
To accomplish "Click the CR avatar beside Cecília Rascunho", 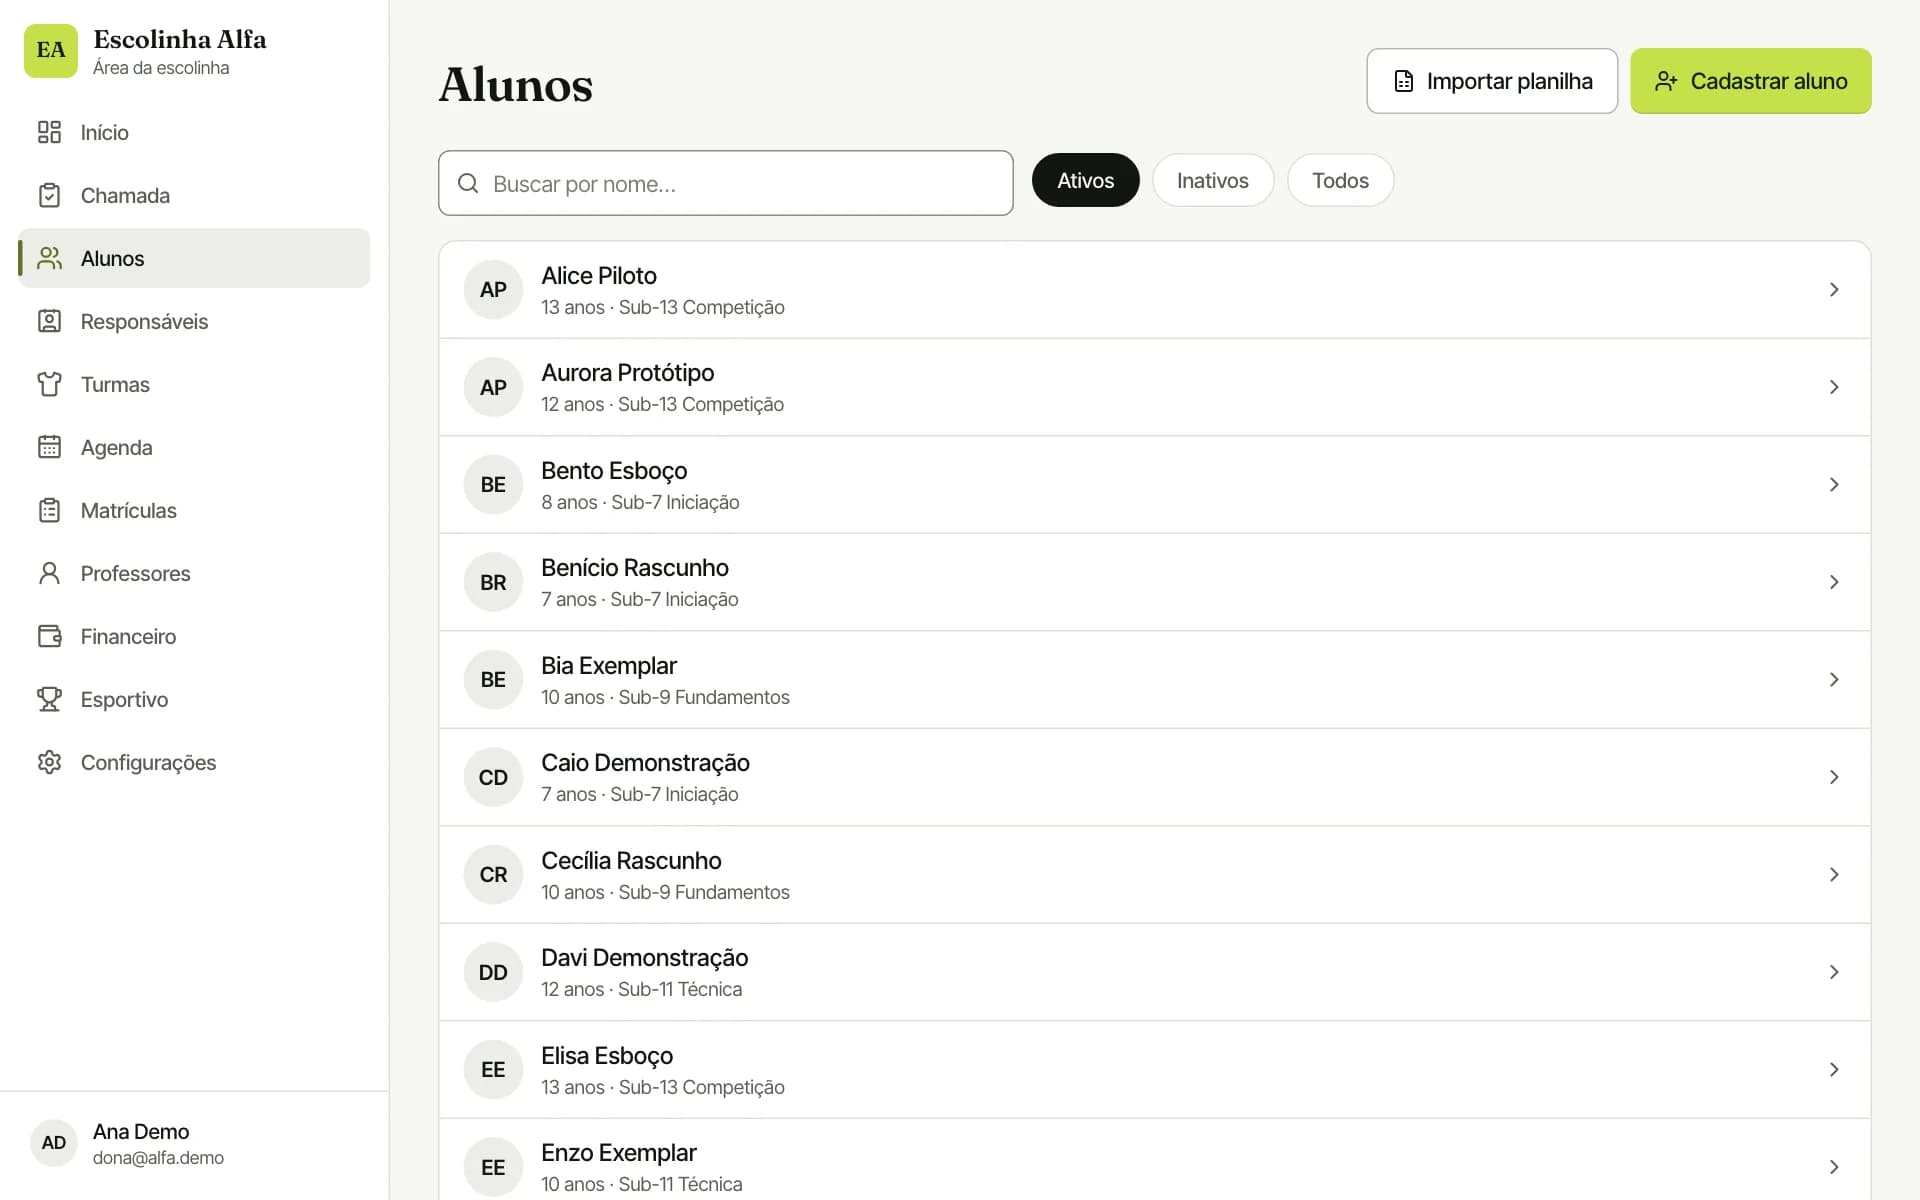I will pos(493,875).
